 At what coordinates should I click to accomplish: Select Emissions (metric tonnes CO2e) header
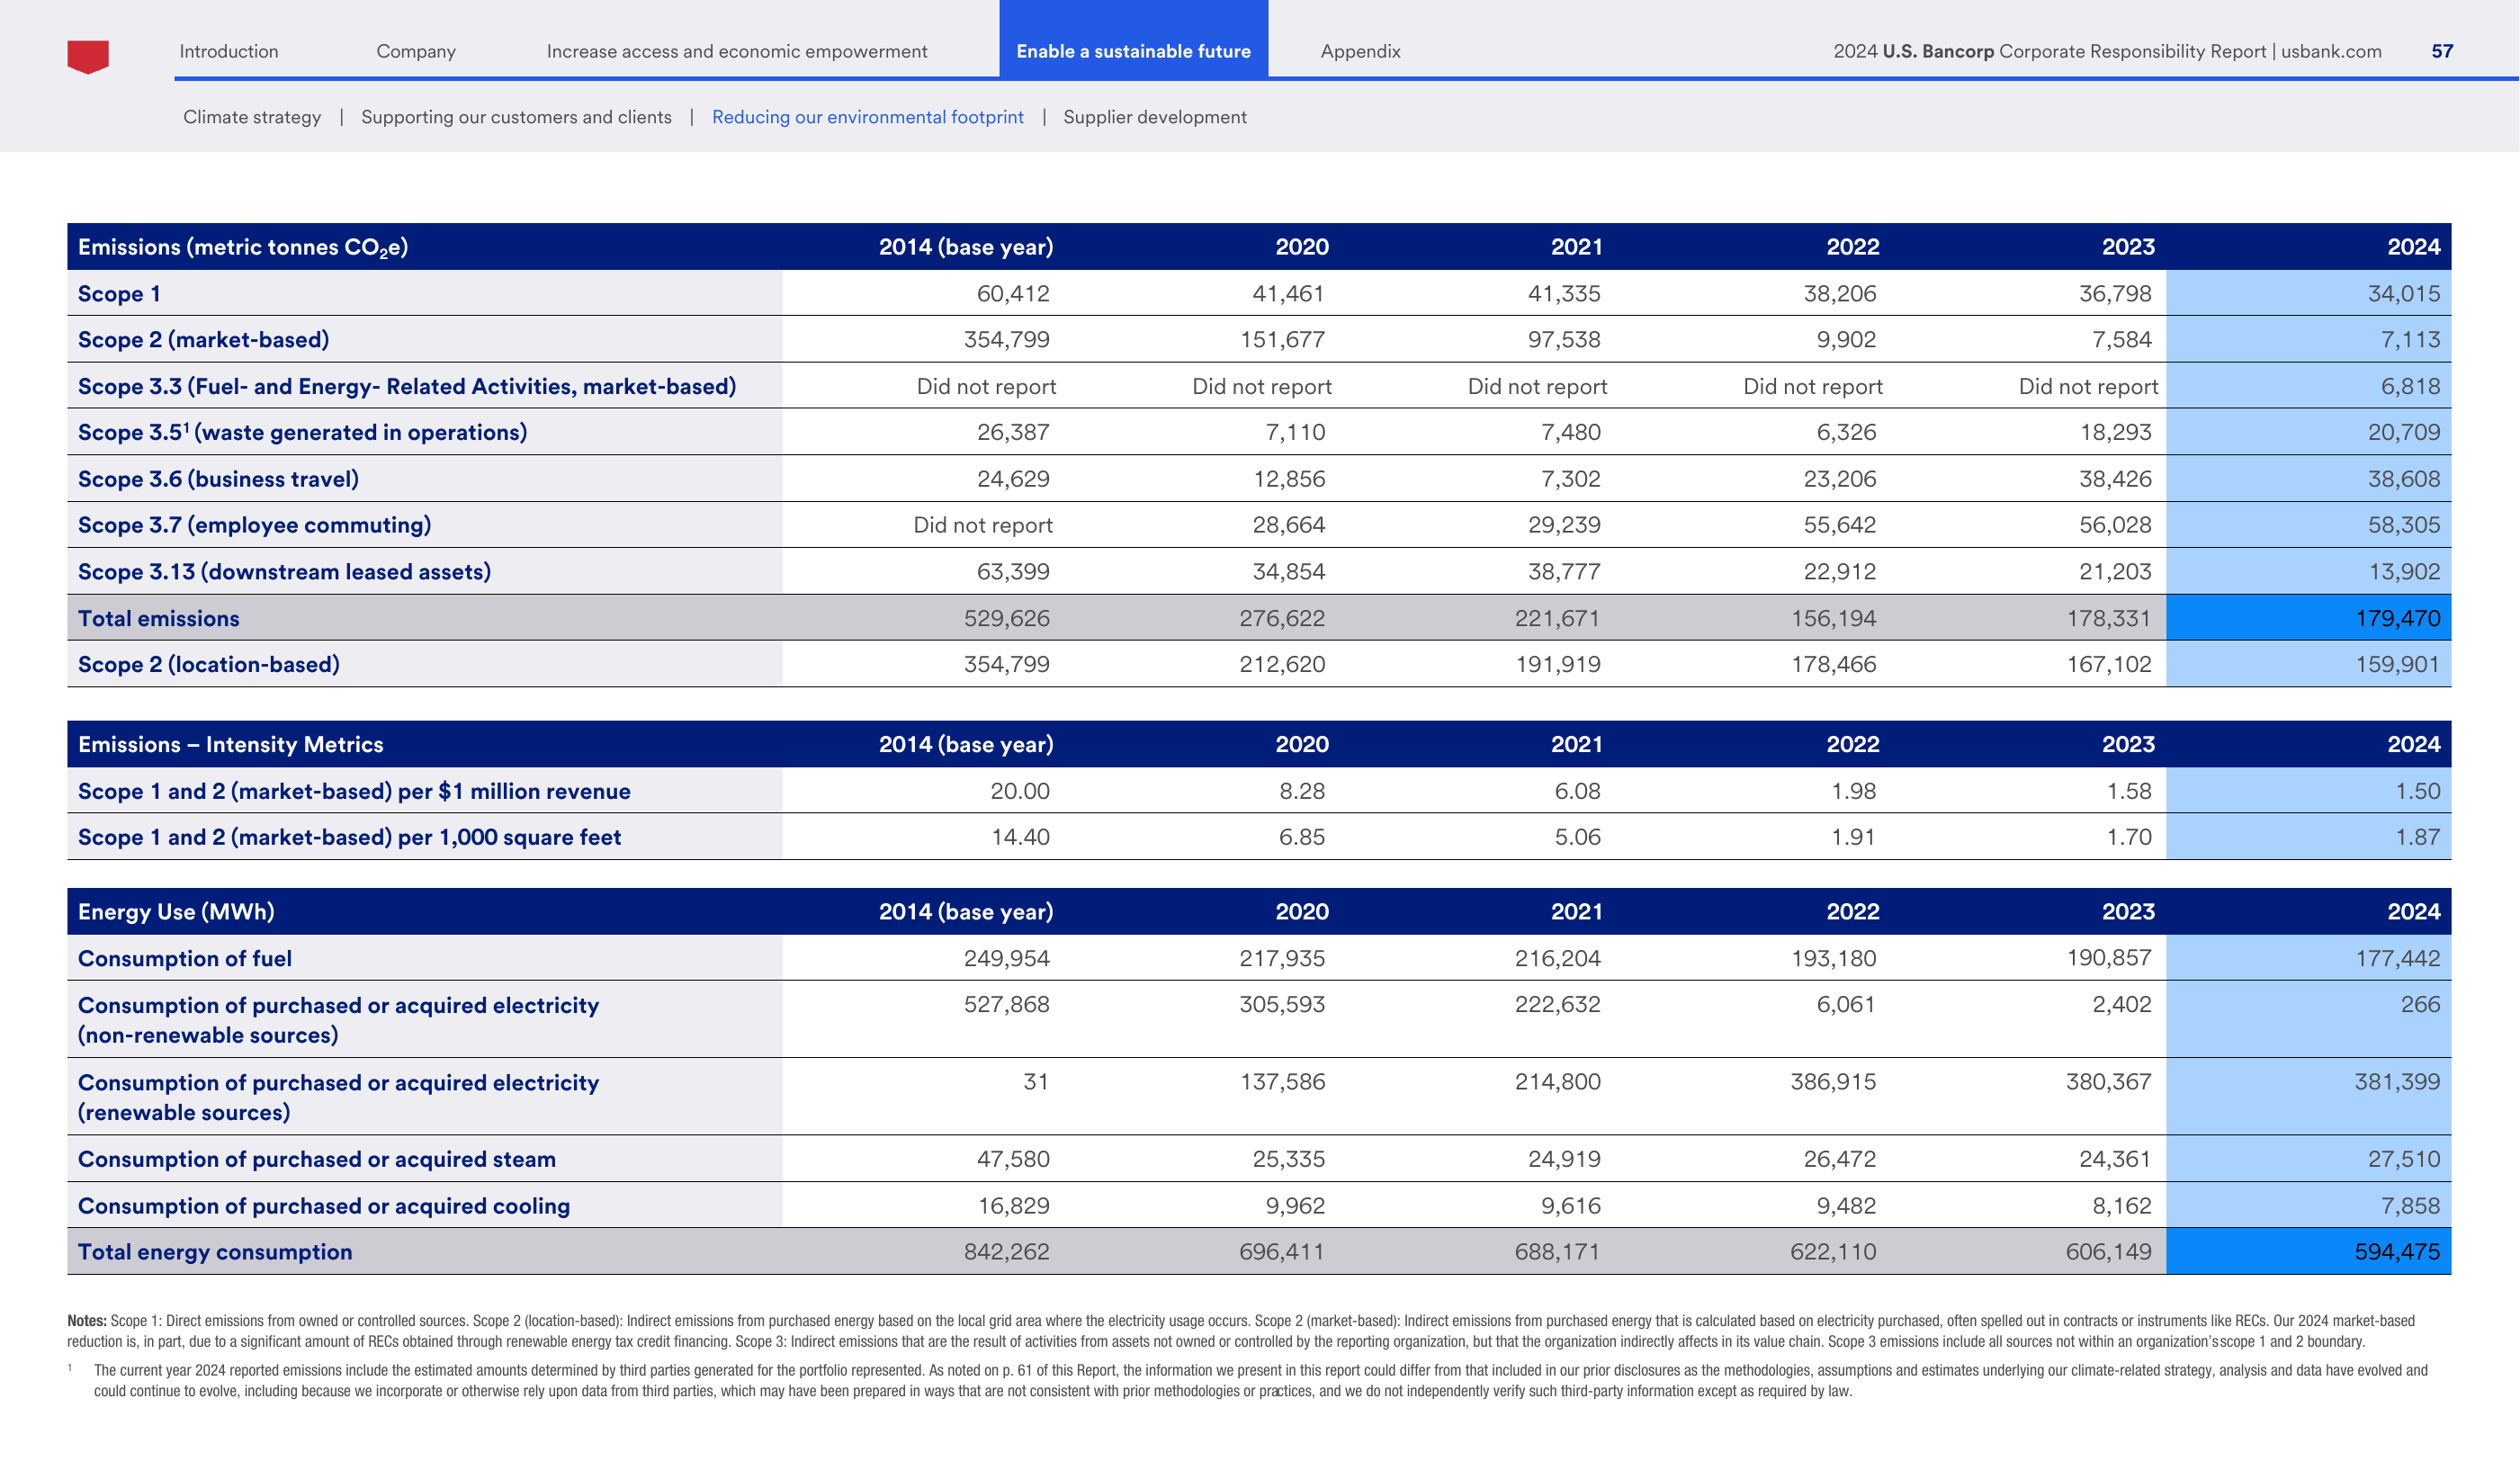(243, 247)
